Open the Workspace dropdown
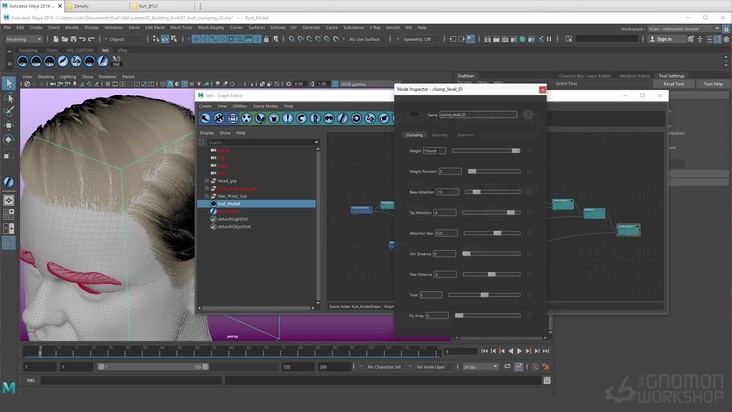 (683, 28)
